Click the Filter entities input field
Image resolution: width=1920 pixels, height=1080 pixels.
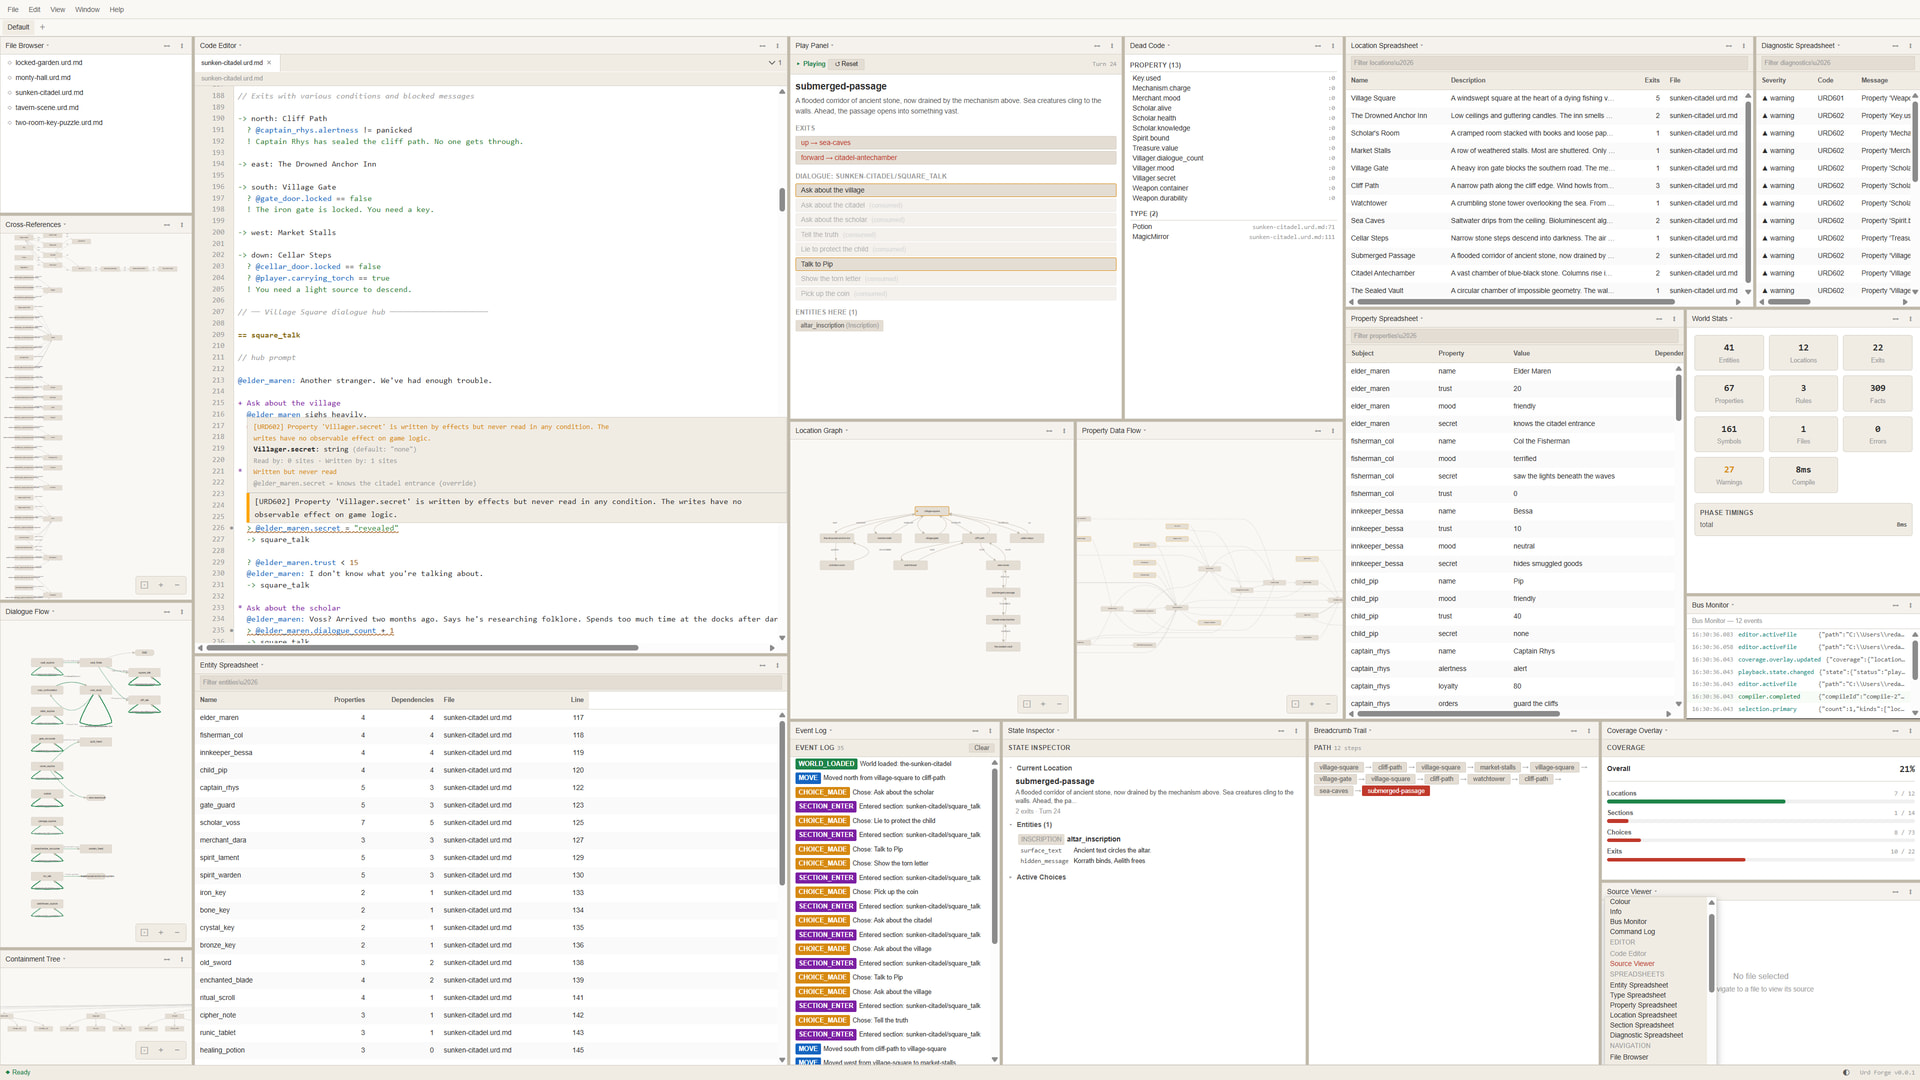point(490,682)
